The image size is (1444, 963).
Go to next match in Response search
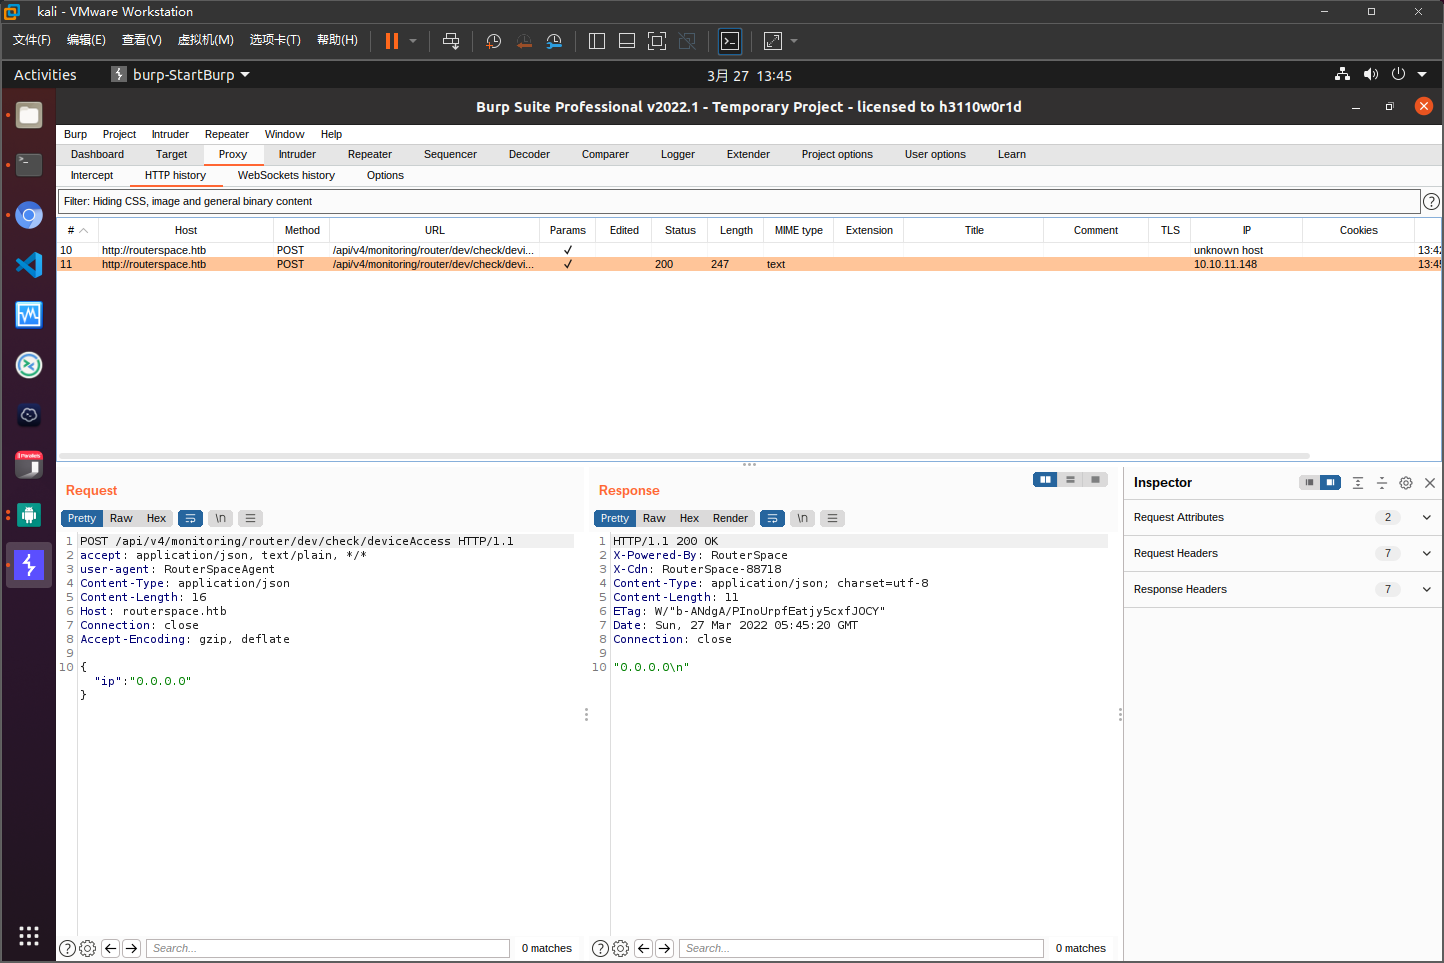(664, 948)
